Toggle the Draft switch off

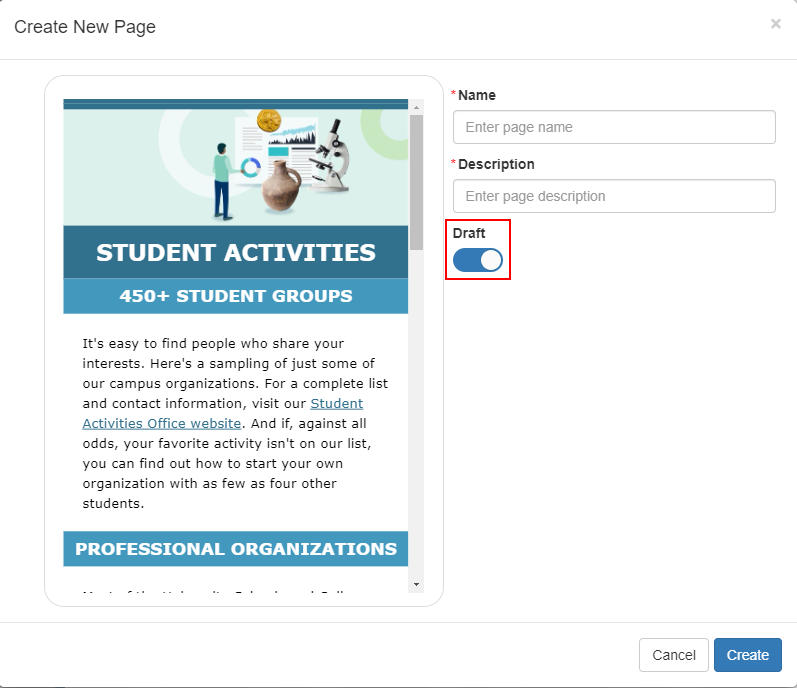478,260
